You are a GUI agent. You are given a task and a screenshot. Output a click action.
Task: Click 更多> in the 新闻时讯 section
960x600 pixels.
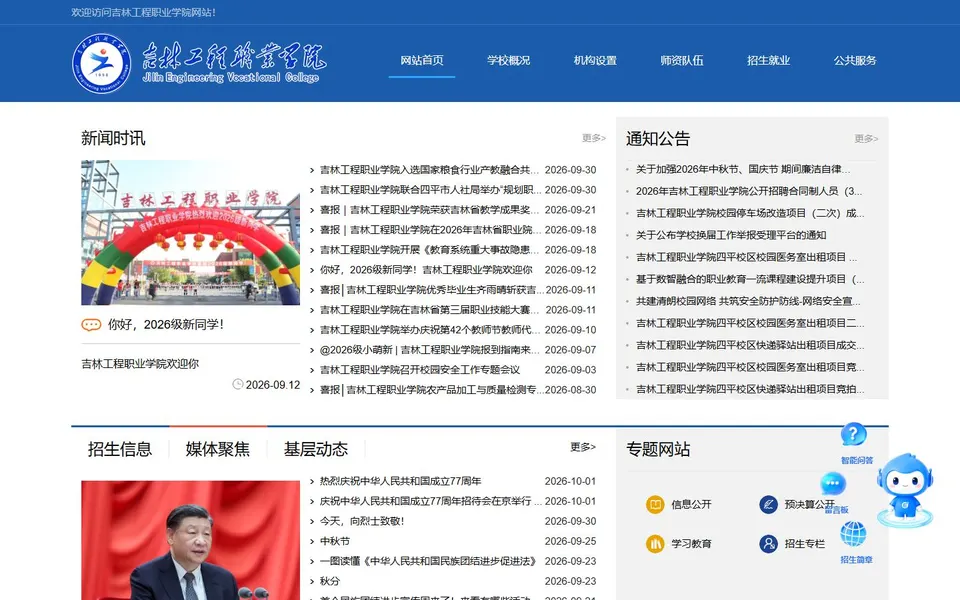[x=593, y=138]
